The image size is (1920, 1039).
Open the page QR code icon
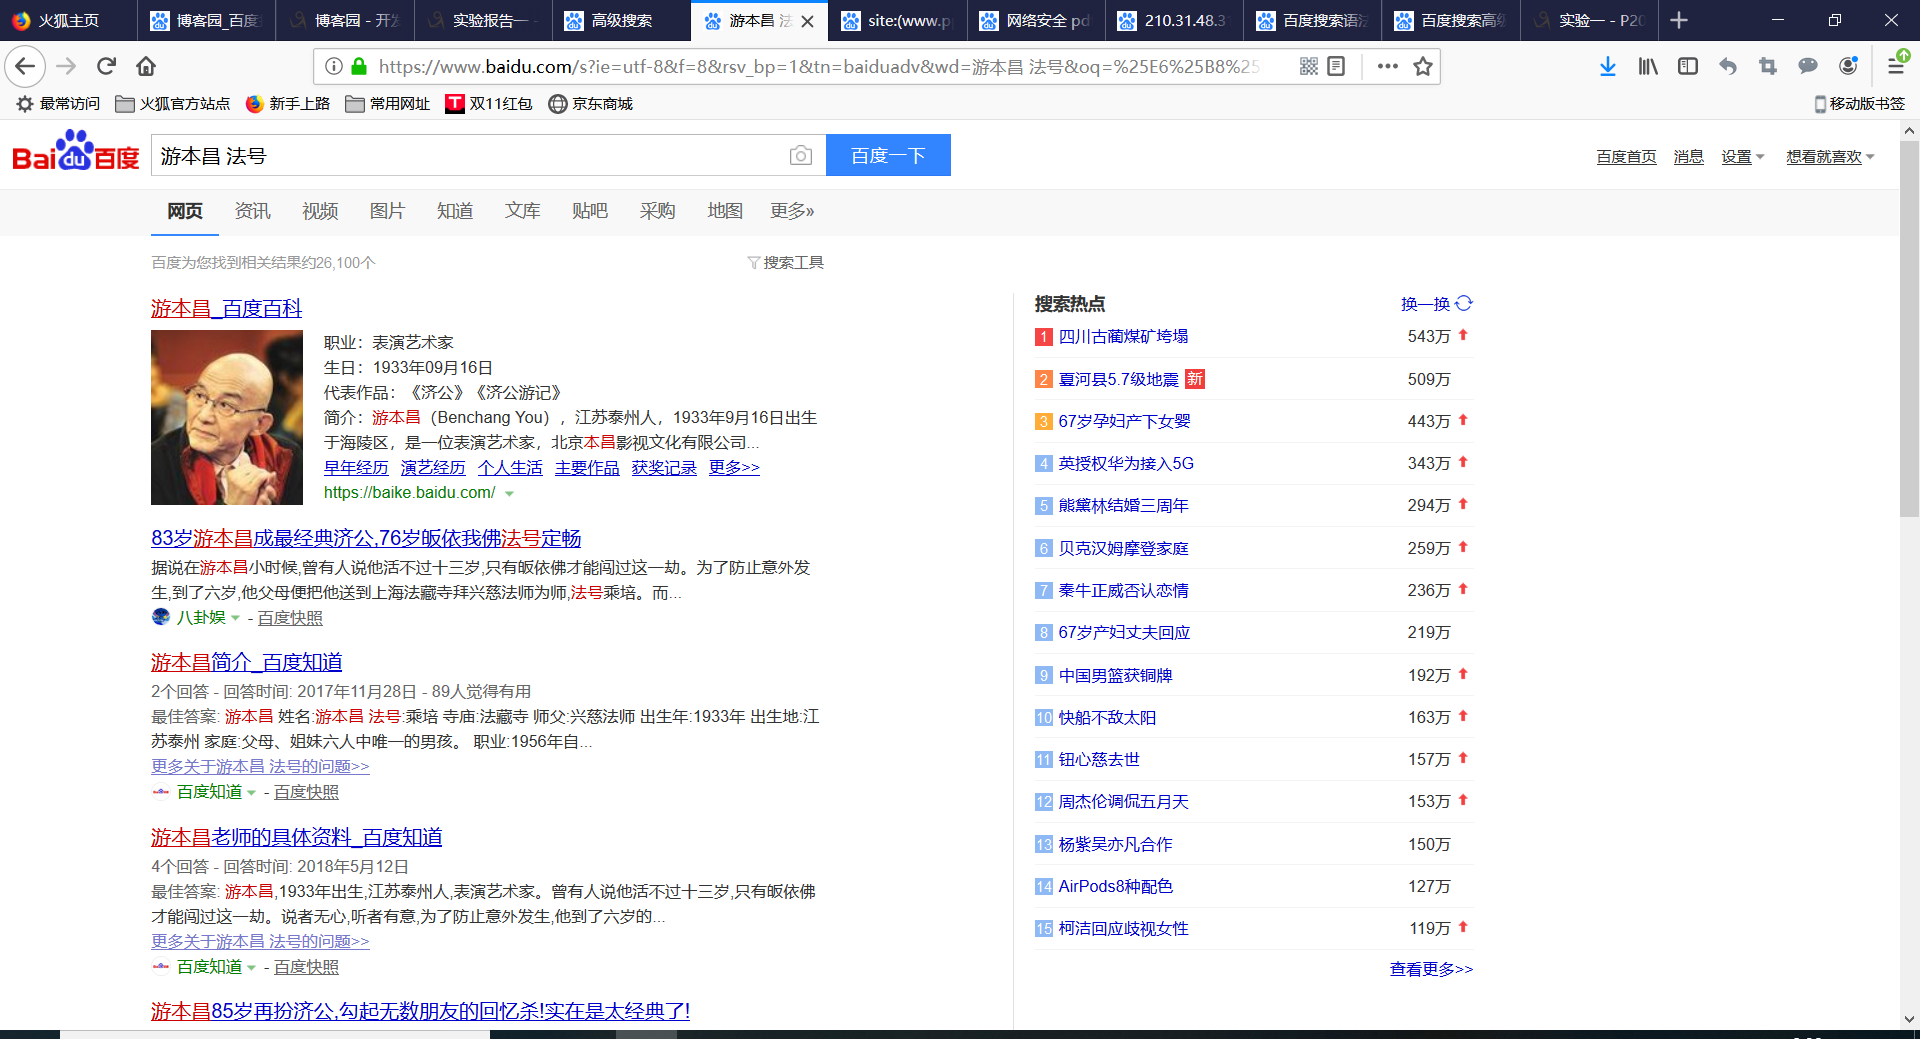click(1308, 66)
